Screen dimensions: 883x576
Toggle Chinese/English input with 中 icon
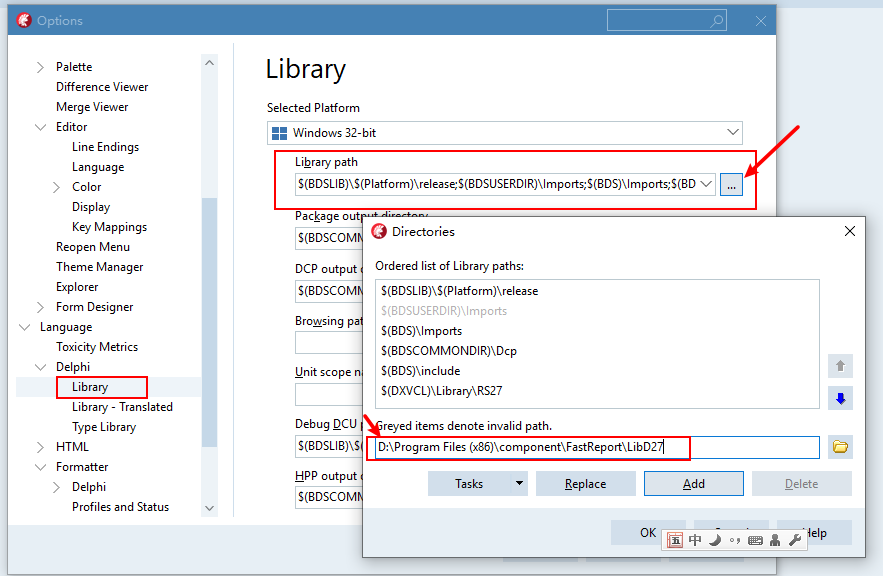pos(695,540)
